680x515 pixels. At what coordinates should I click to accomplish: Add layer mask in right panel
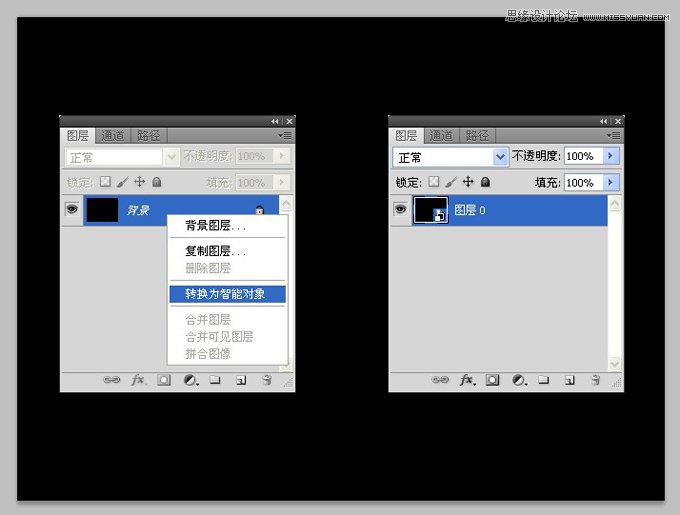[x=492, y=380]
